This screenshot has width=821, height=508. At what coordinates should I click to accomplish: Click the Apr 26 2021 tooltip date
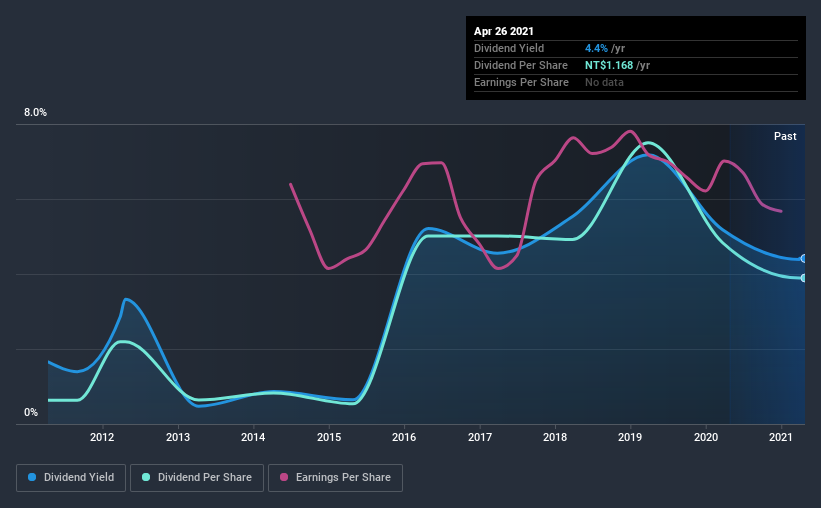click(x=504, y=31)
